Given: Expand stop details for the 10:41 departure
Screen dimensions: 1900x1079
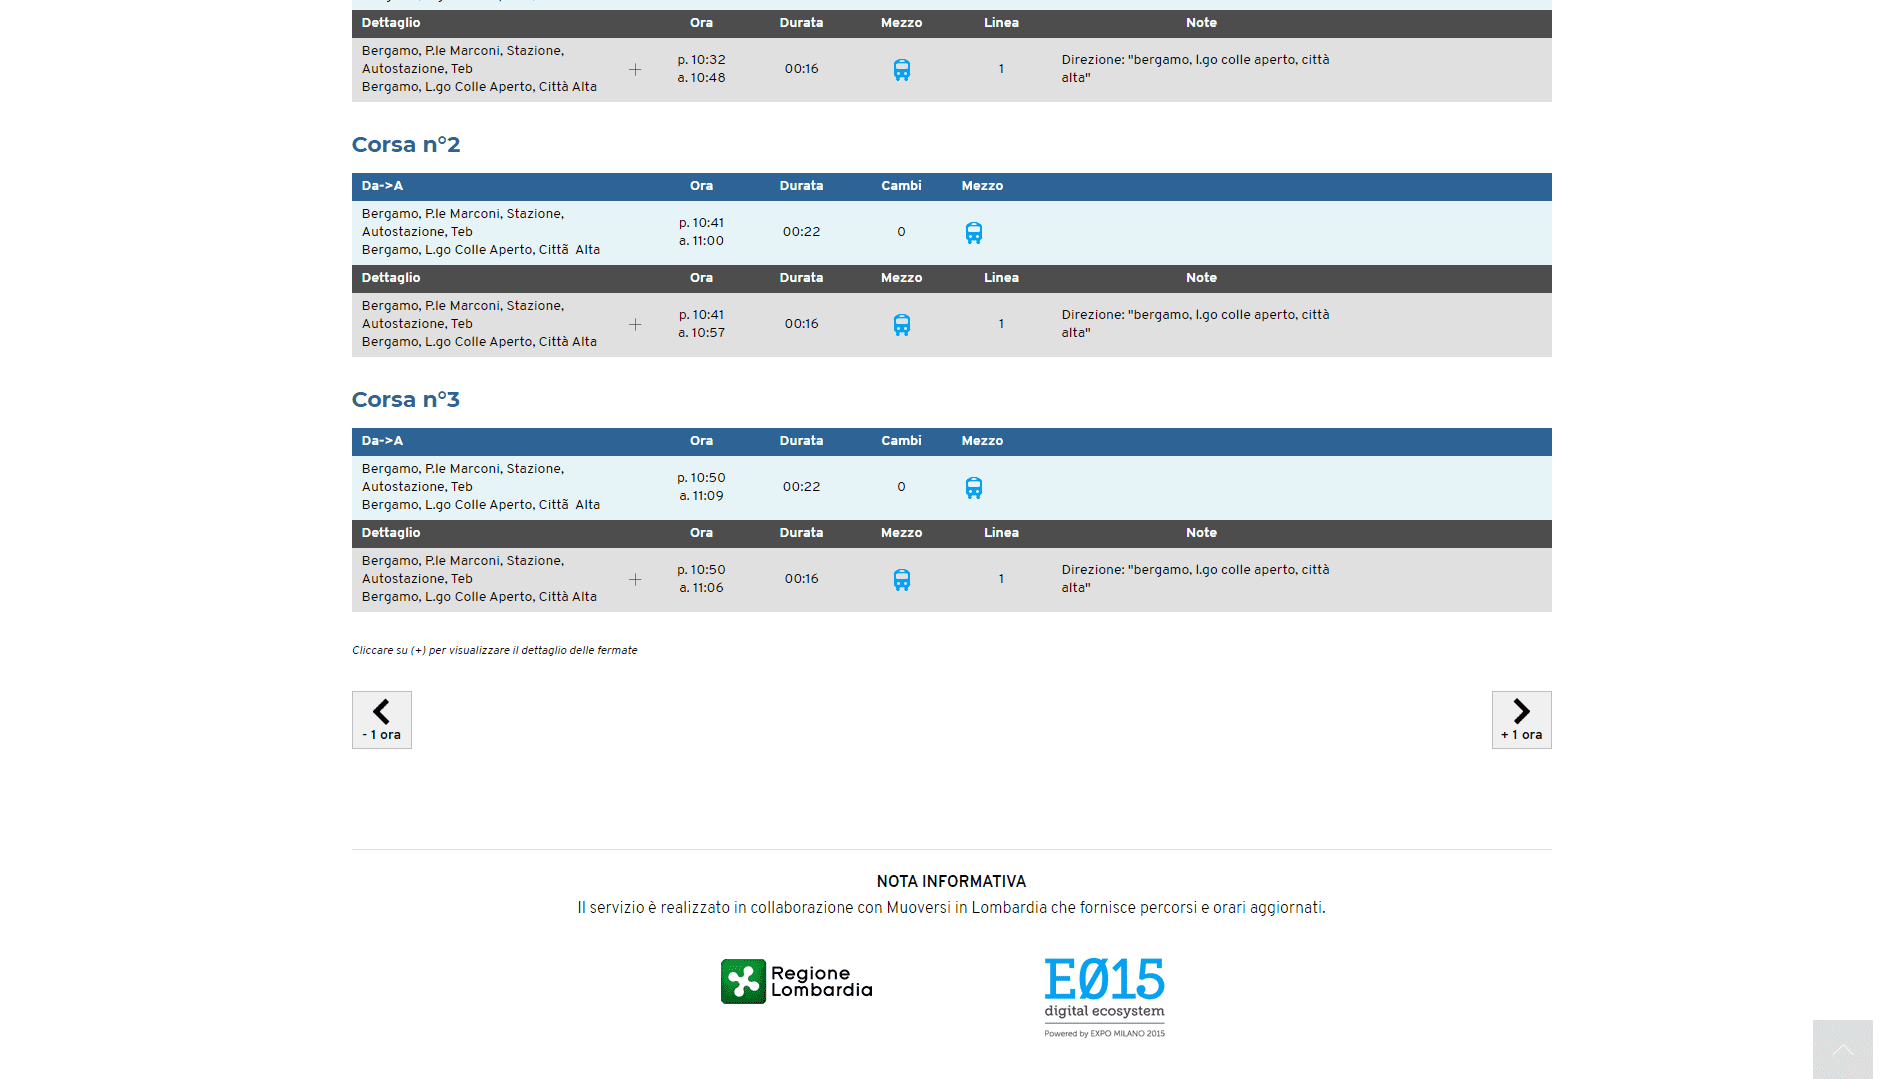Looking at the screenshot, I should coord(635,325).
